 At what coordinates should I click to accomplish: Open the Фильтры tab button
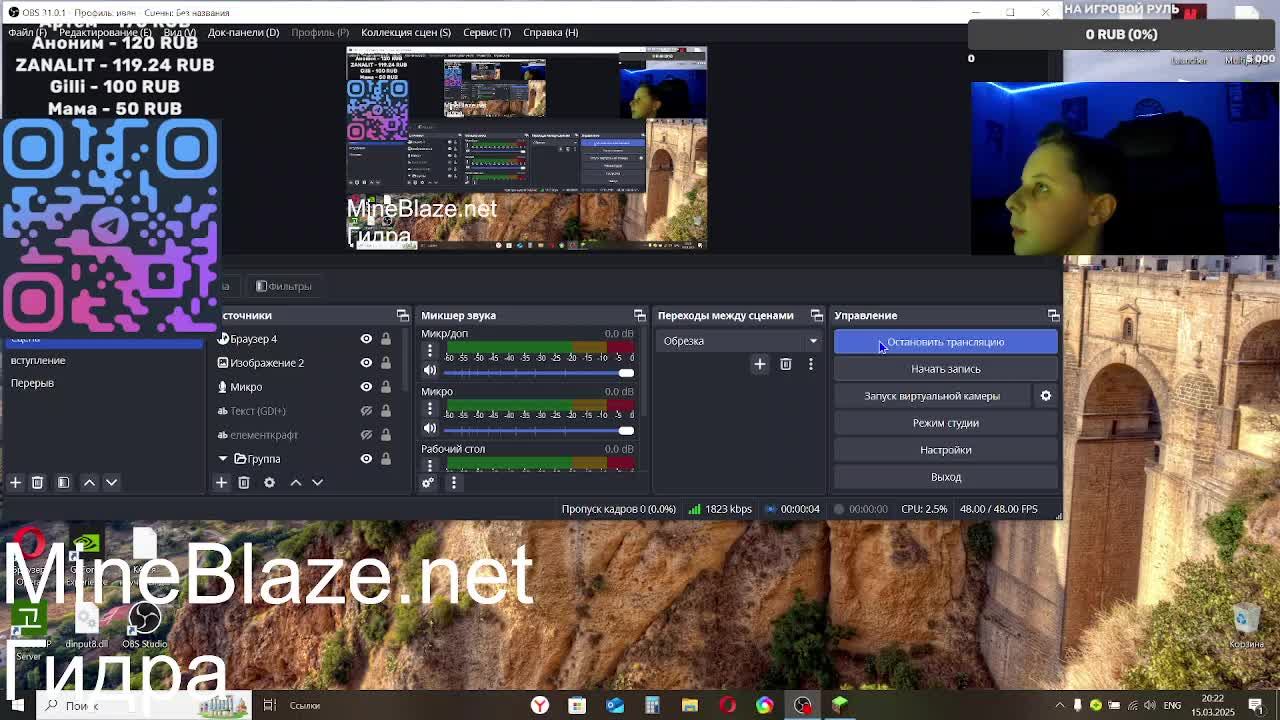pyautogui.click(x=284, y=286)
